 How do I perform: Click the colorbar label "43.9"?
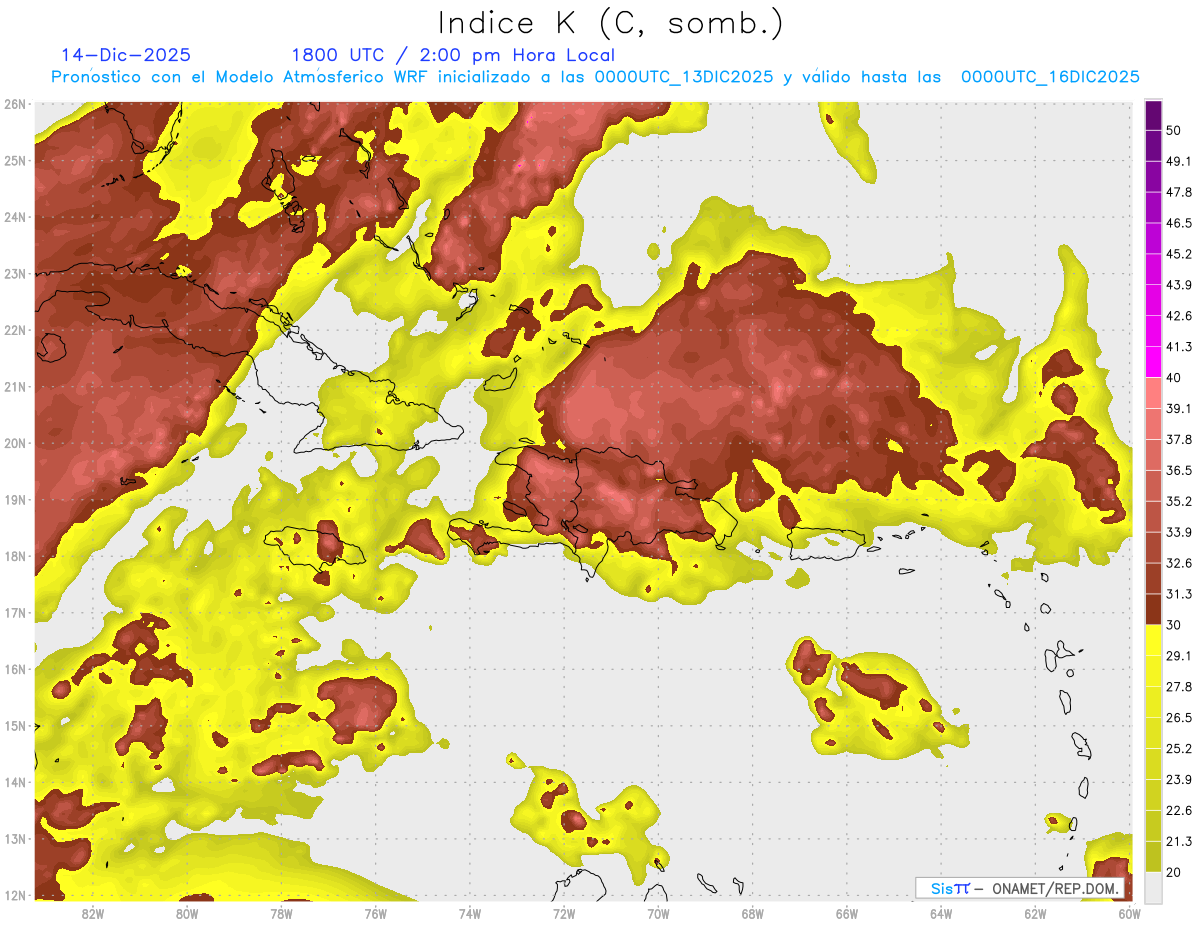(x=1178, y=285)
